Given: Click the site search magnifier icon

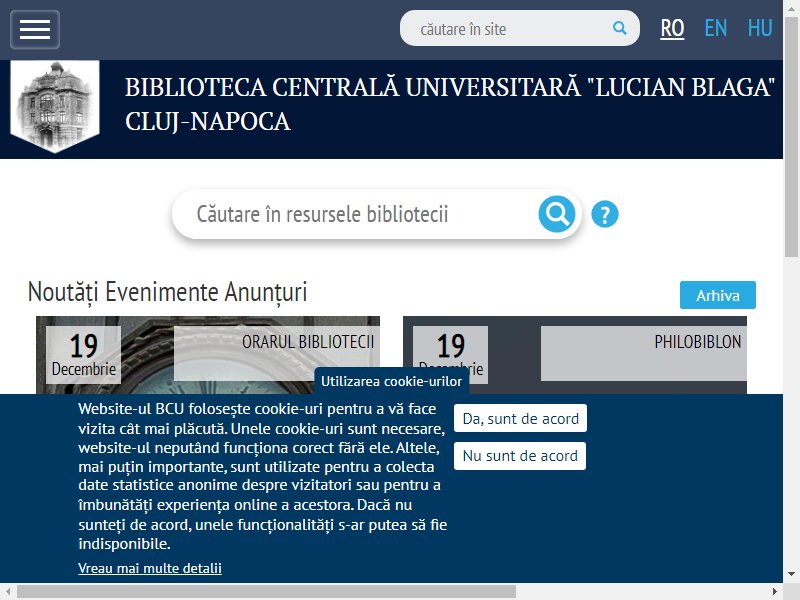Looking at the screenshot, I should pos(619,28).
